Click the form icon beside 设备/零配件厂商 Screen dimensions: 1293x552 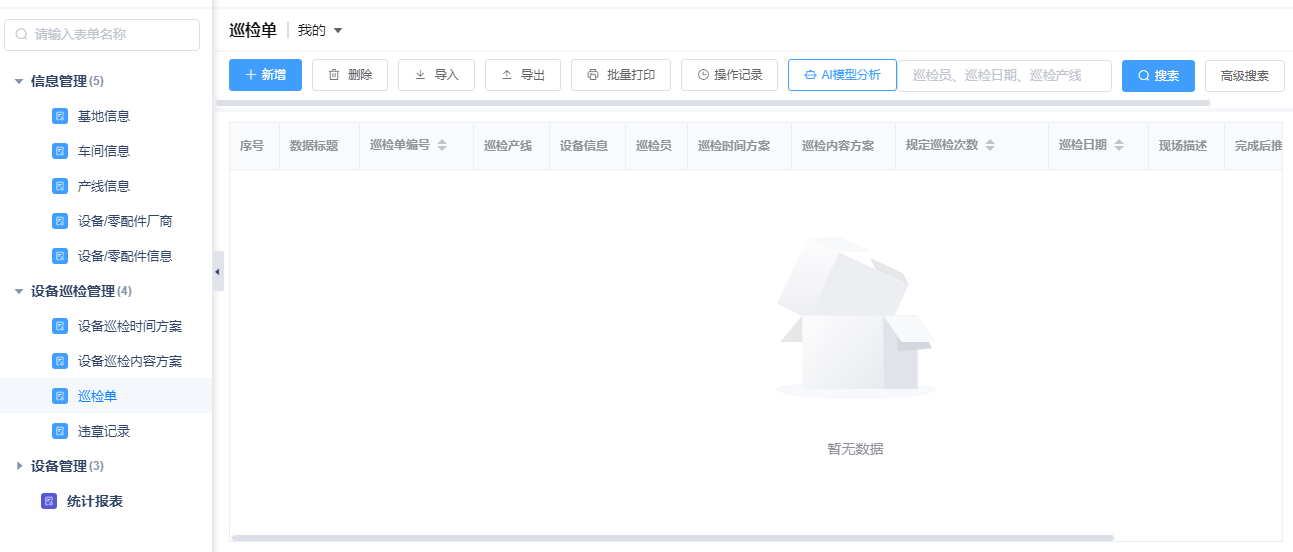(x=60, y=221)
